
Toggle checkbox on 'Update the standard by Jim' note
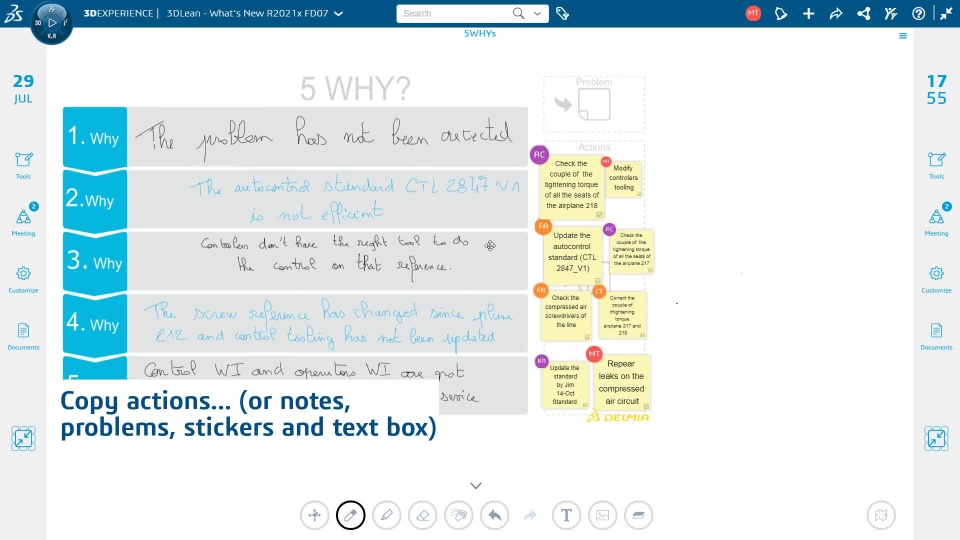[585, 405]
